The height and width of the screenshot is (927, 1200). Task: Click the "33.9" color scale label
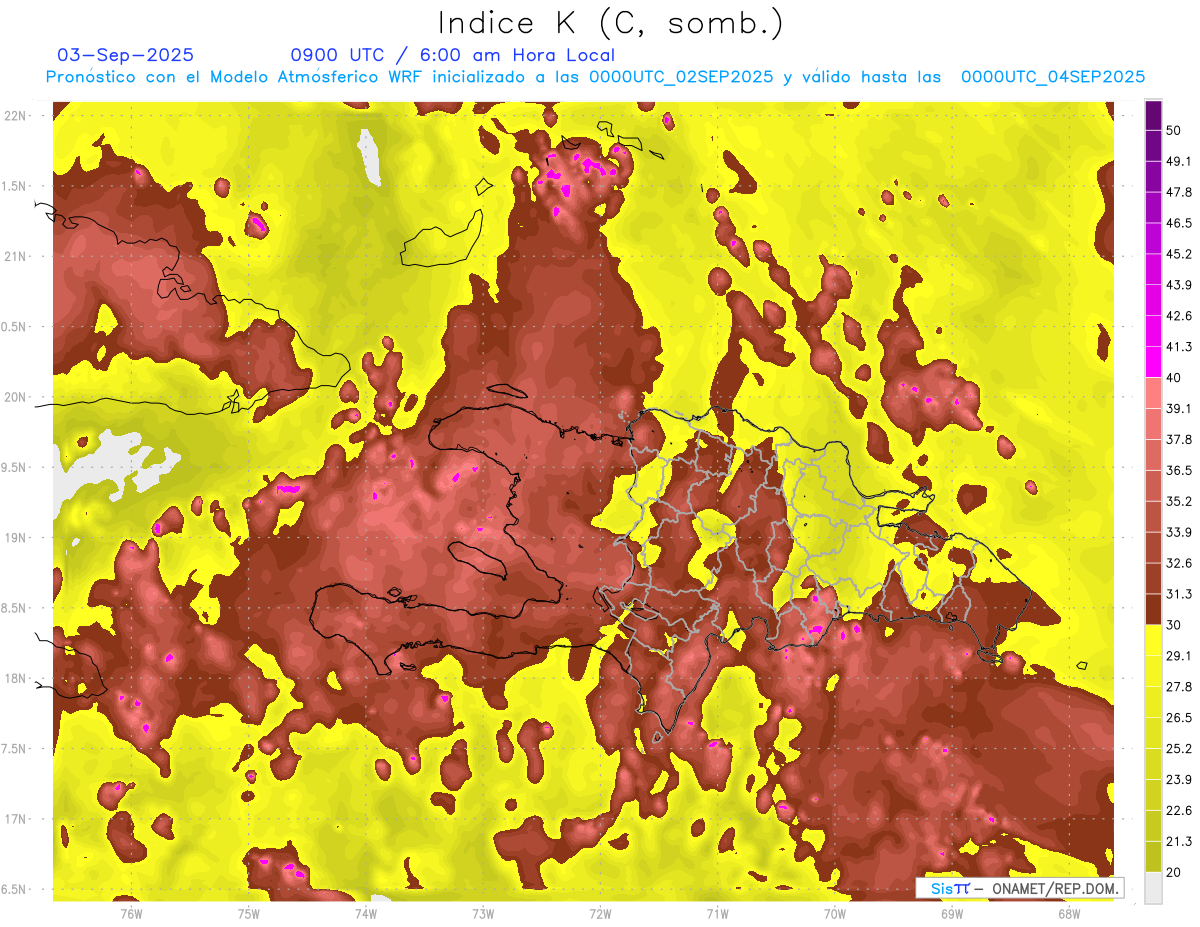[1178, 532]
